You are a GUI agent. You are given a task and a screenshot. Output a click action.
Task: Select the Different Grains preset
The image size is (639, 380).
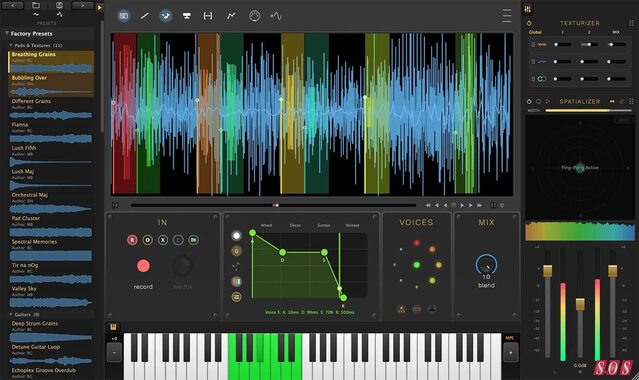coord(51,108)
